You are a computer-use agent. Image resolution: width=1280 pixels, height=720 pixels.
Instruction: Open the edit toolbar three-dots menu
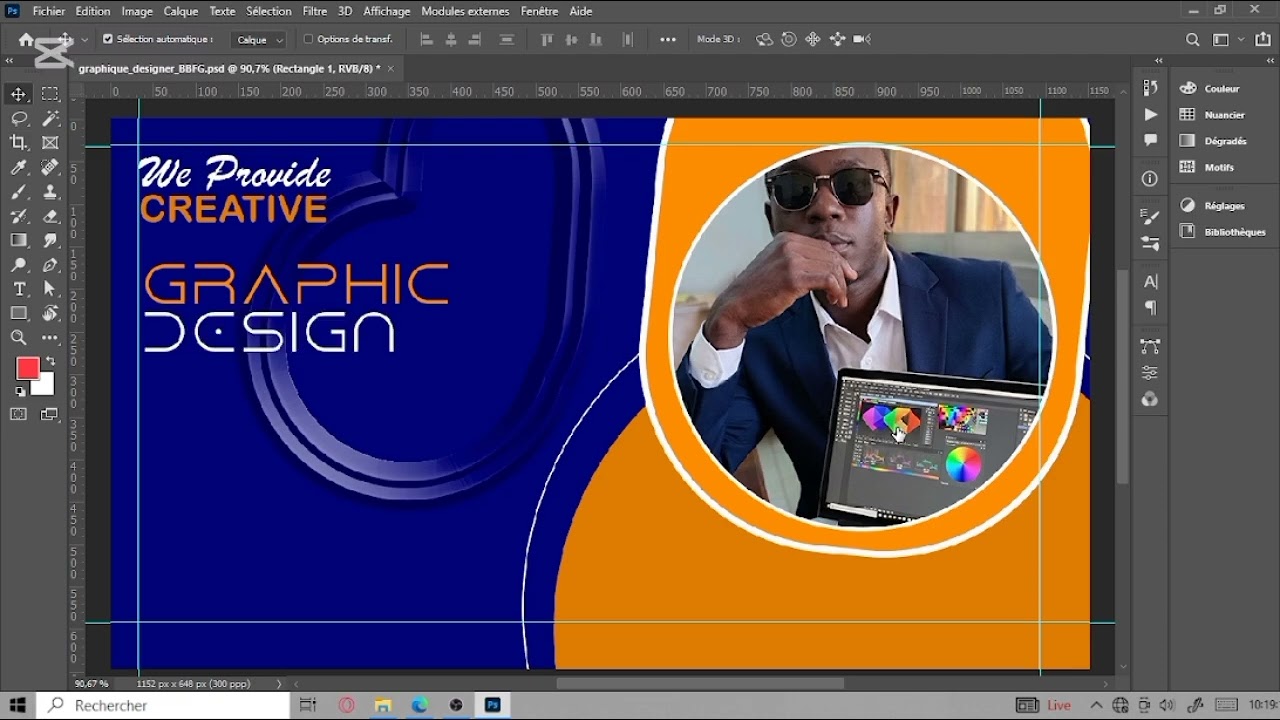[50, 338]
